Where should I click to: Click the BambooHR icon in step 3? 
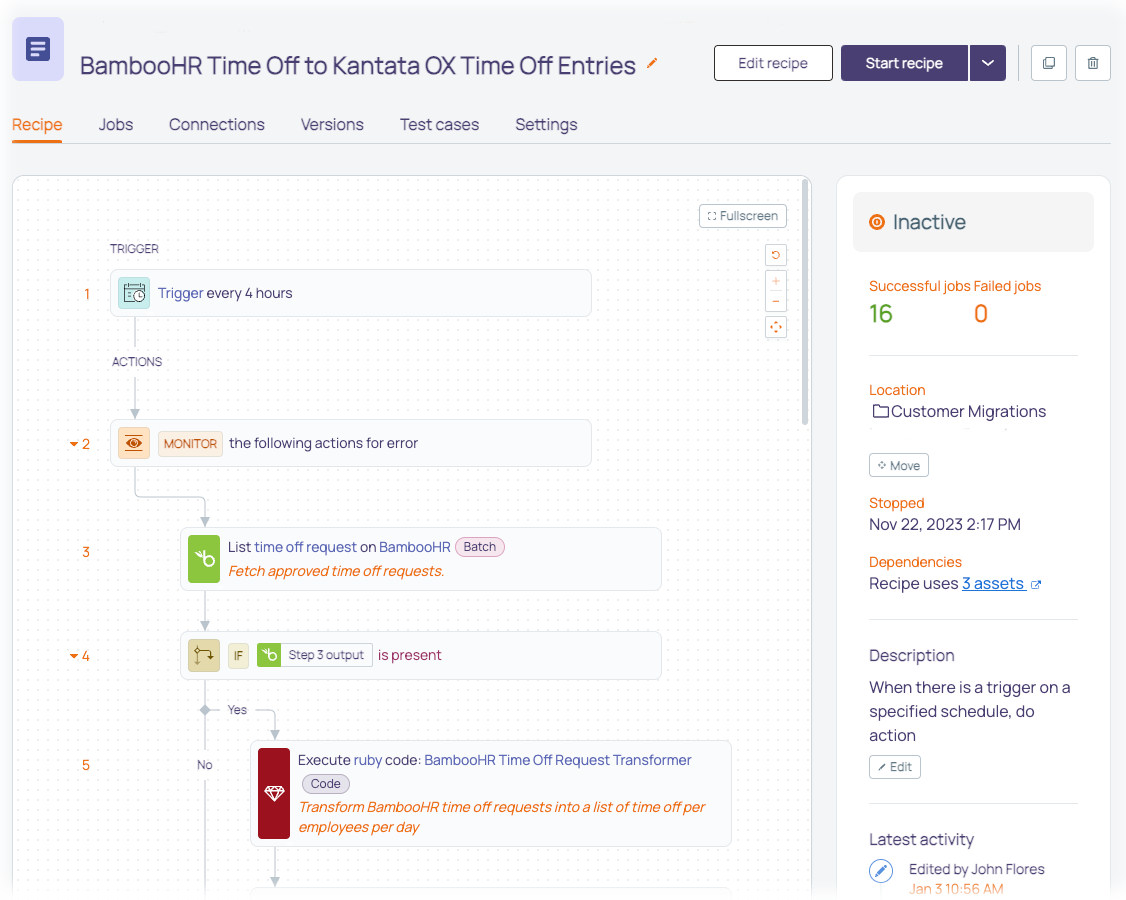point(204,559)
